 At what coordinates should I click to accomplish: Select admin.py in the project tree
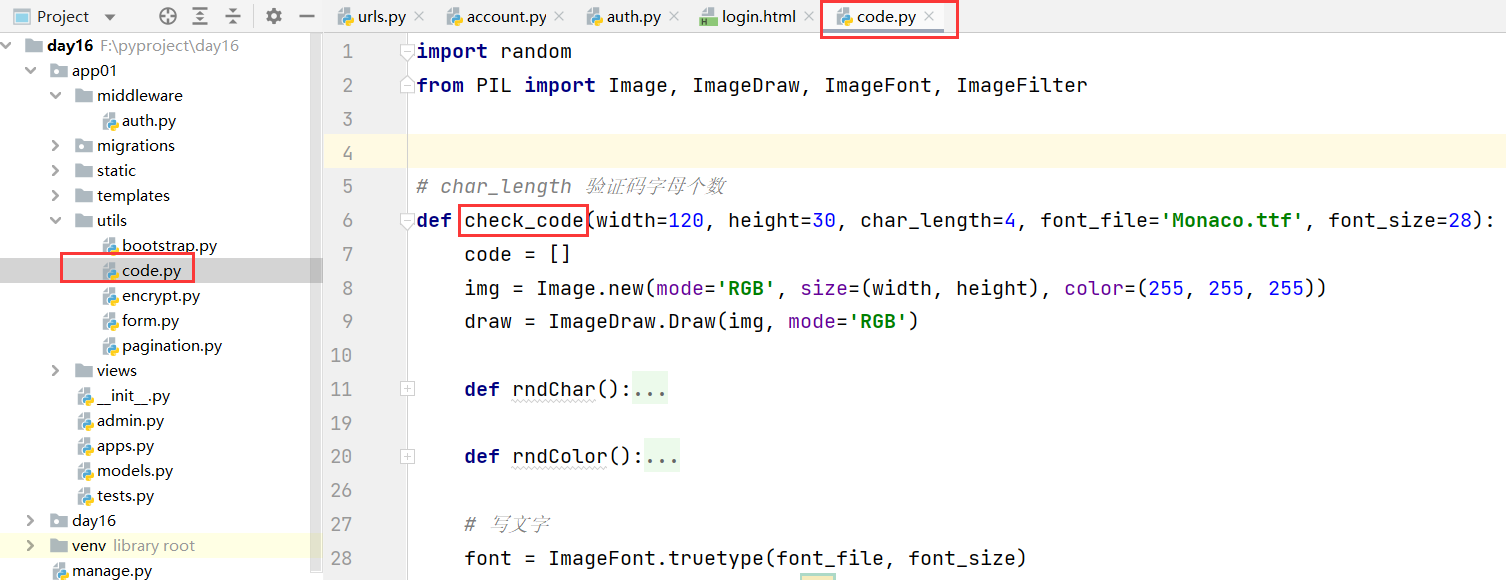point(130,421)
